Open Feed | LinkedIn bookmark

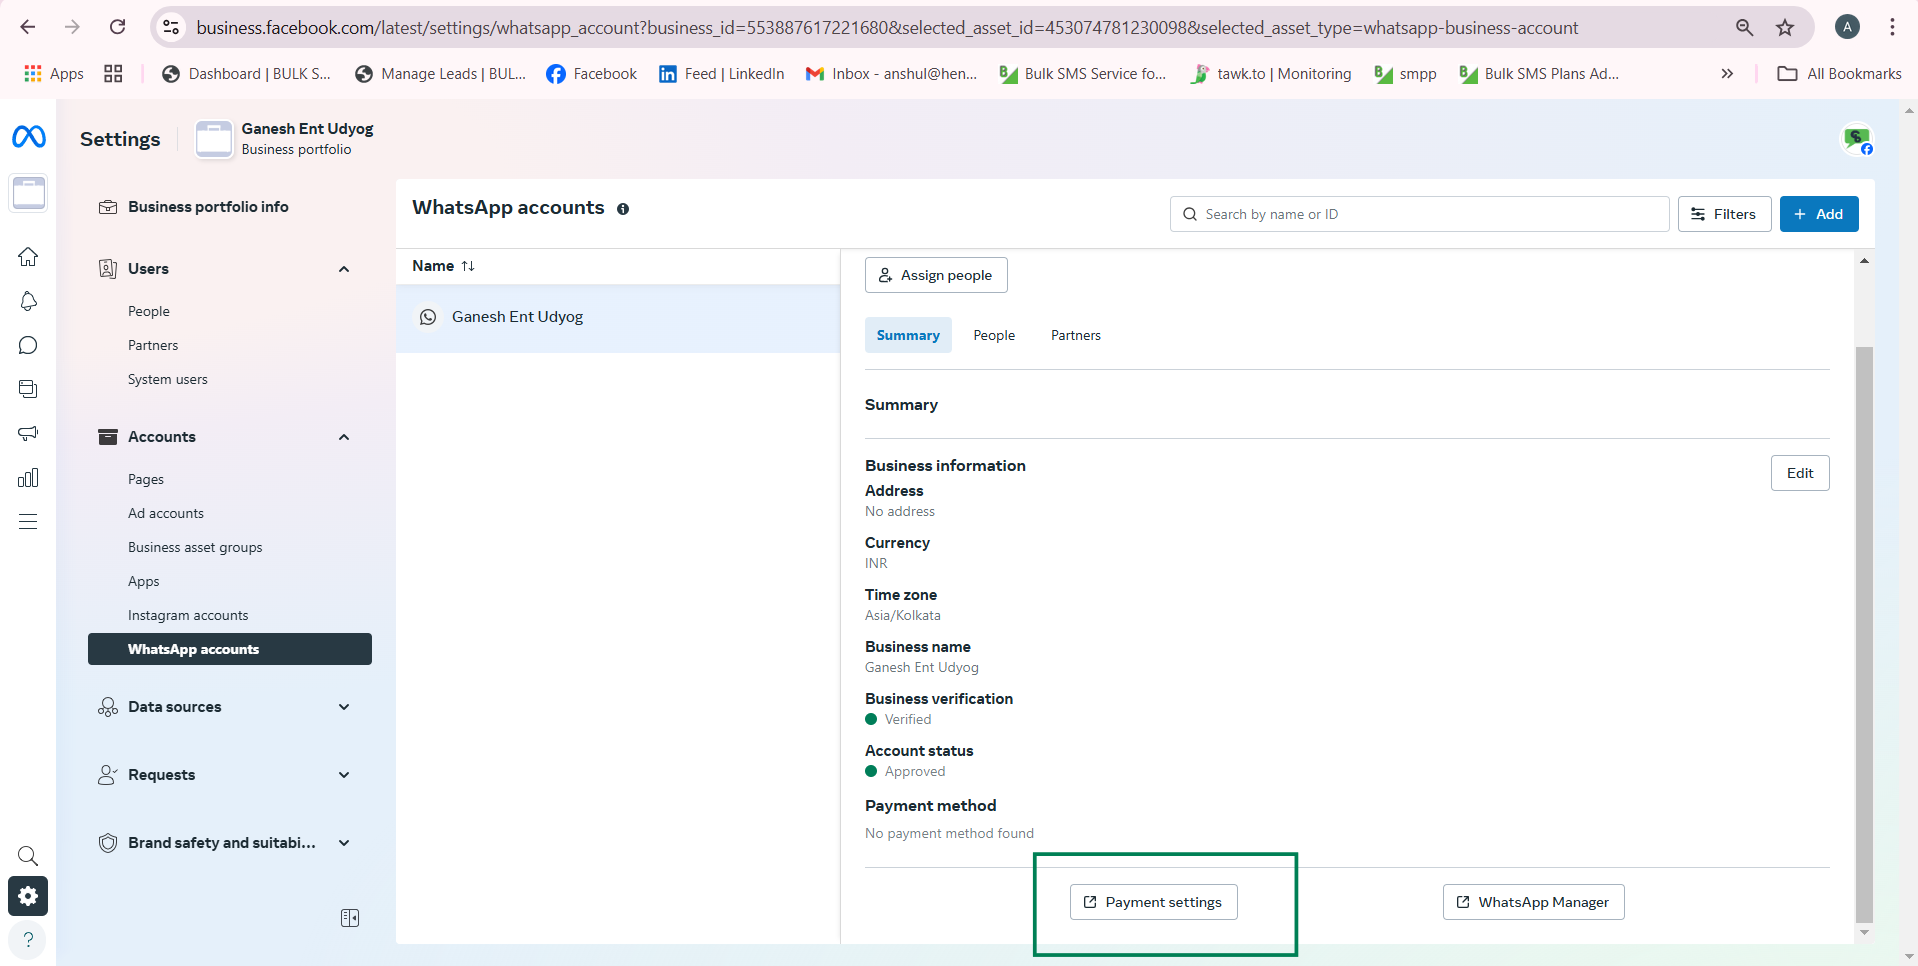721,74
